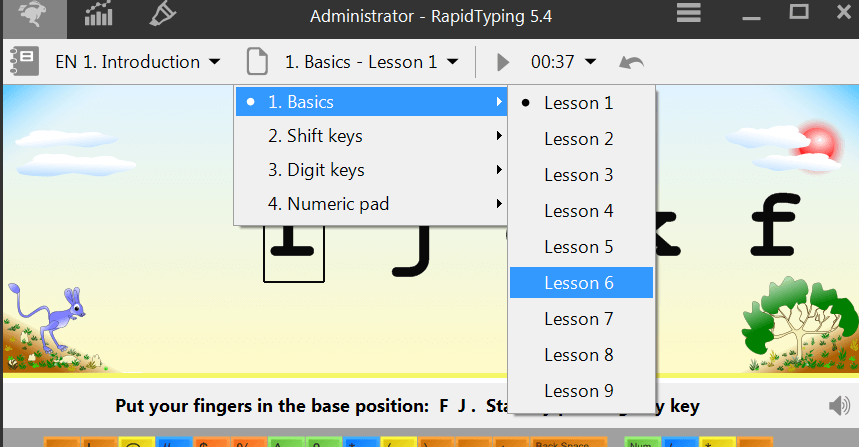
Task: Expand the 00:37 timer dropdown
Action: [563, 62]
